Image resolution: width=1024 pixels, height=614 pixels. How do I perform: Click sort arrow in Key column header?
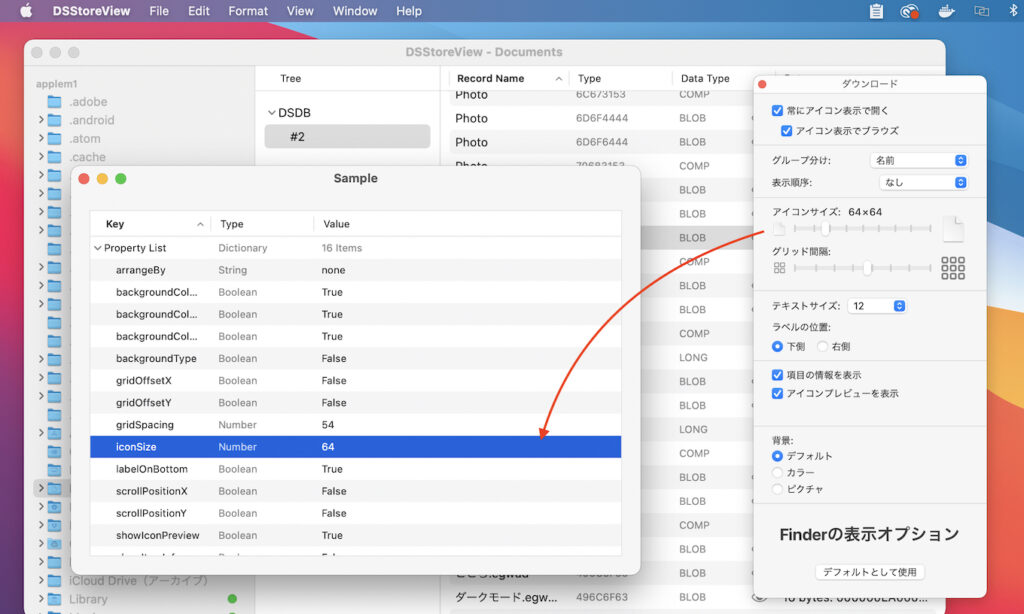200,224
